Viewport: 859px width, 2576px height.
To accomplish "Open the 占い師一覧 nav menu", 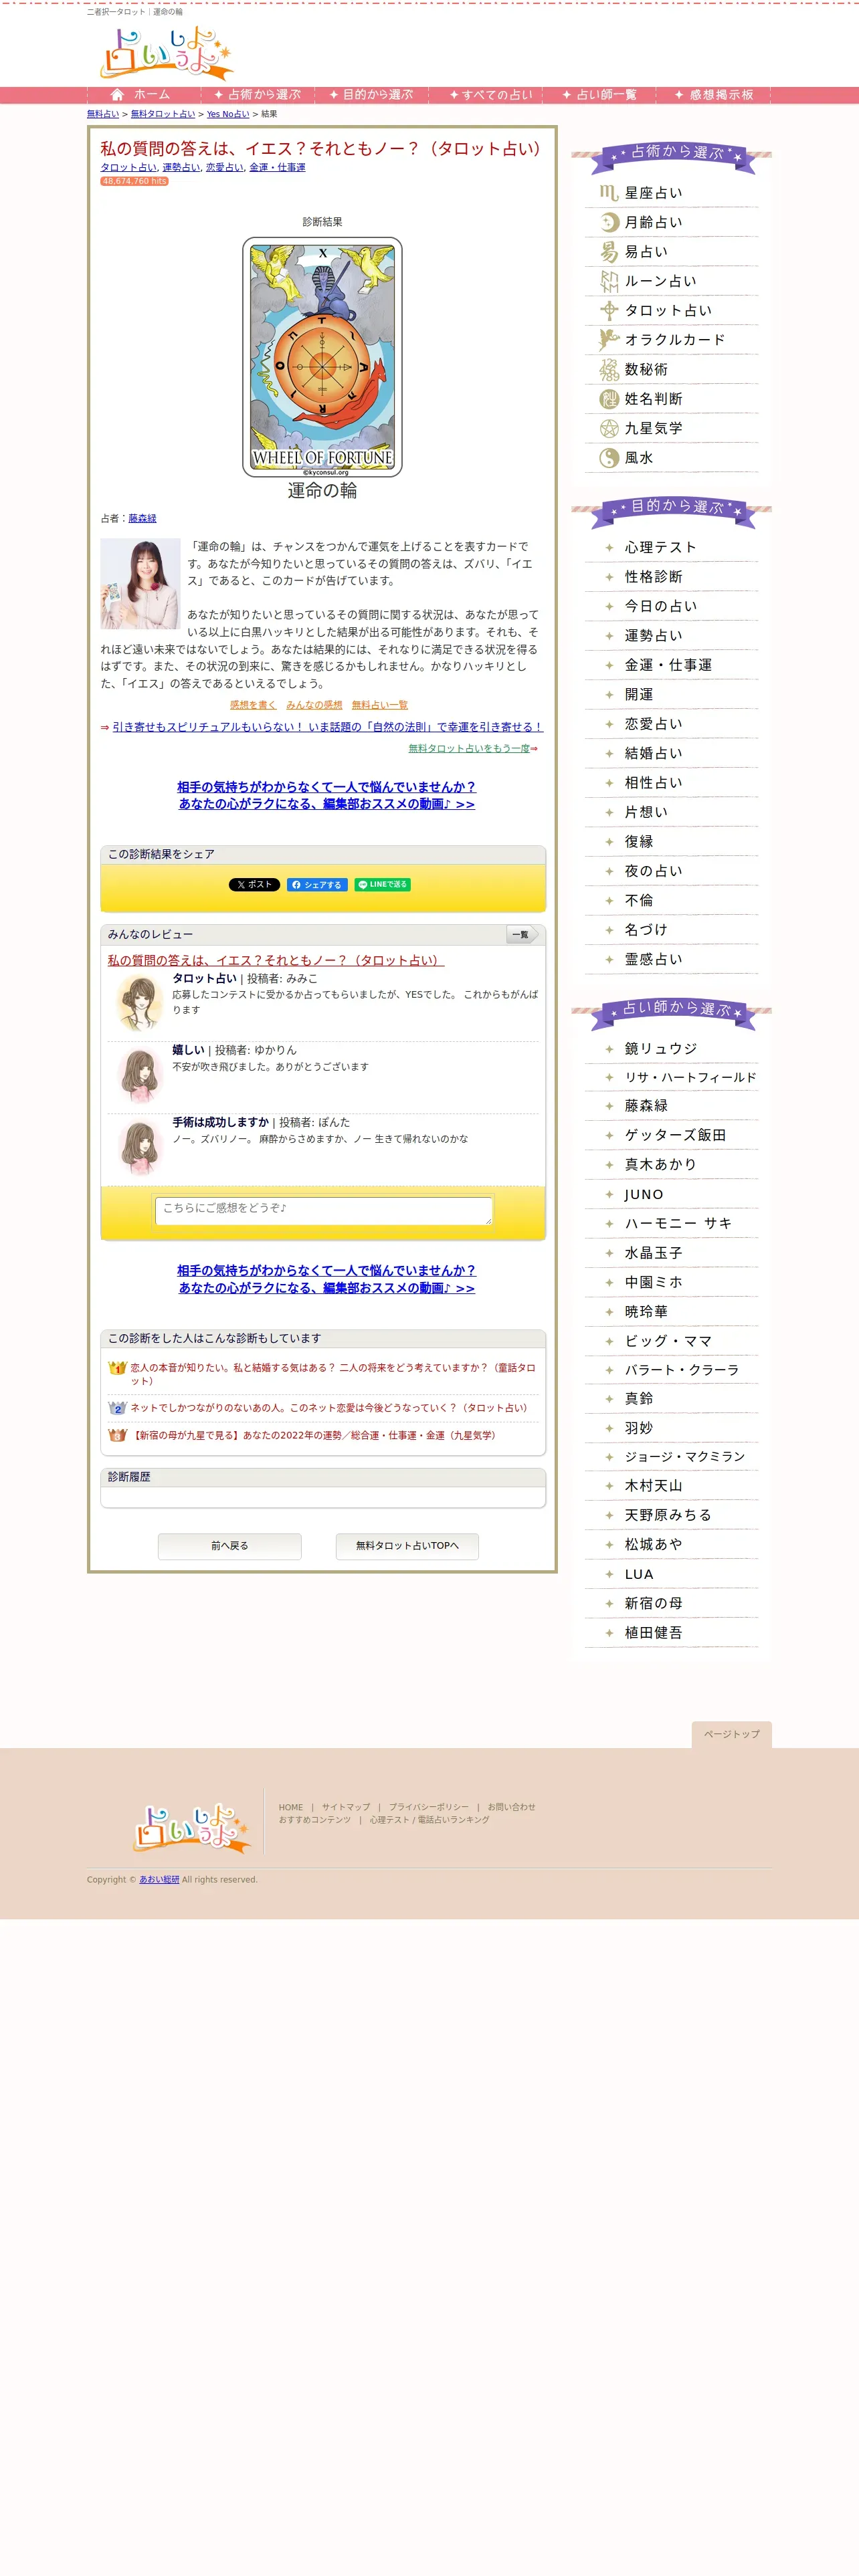I will [x=600, y=95].
